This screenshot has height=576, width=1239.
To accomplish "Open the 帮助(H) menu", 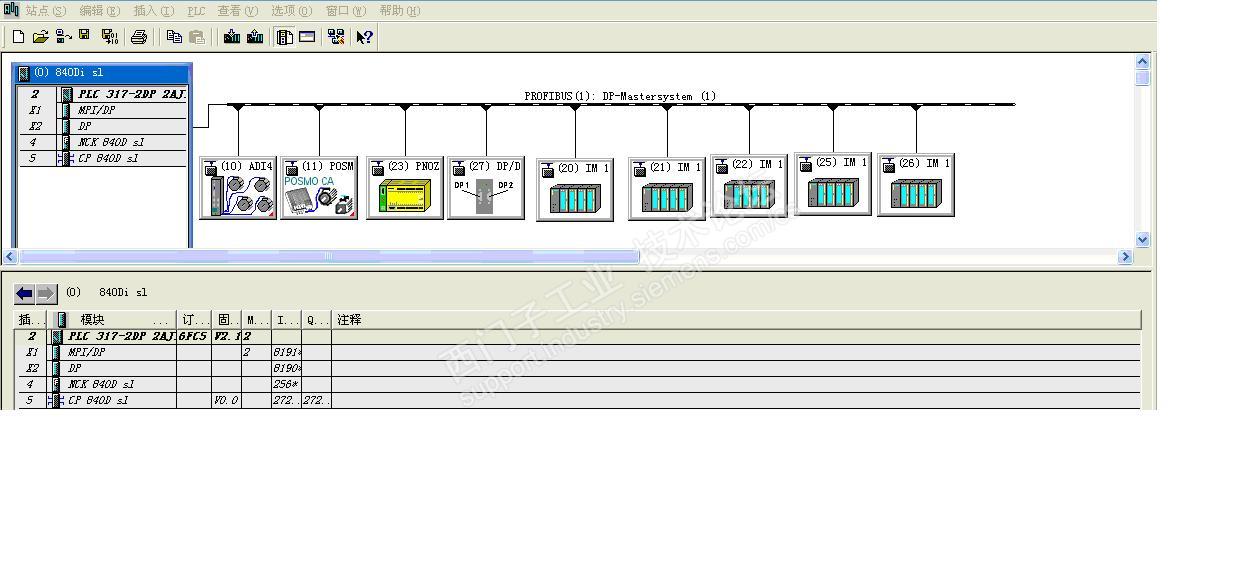I will tap(399, 10).
